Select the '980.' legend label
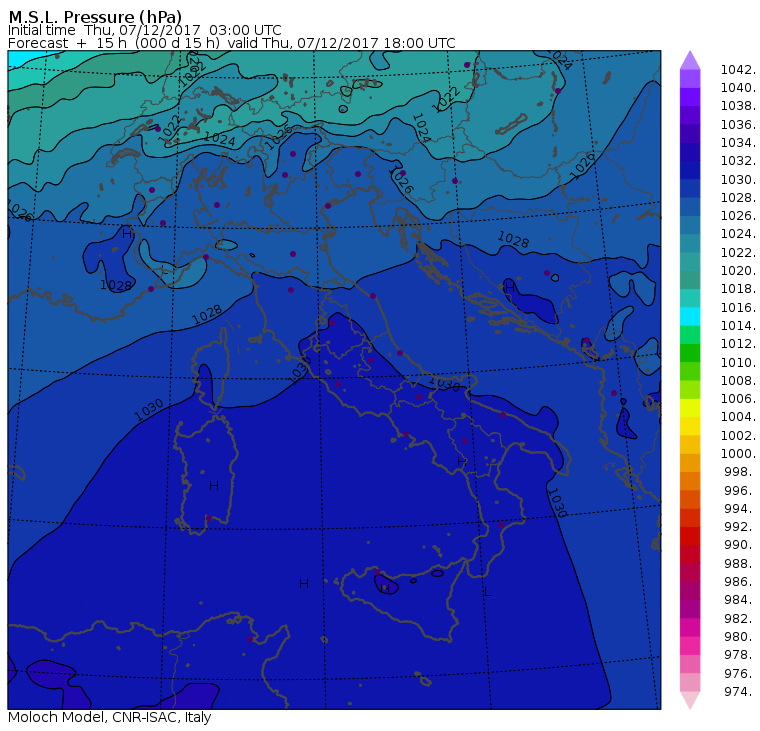Screen dimensions: 760x731 point(740,636)
